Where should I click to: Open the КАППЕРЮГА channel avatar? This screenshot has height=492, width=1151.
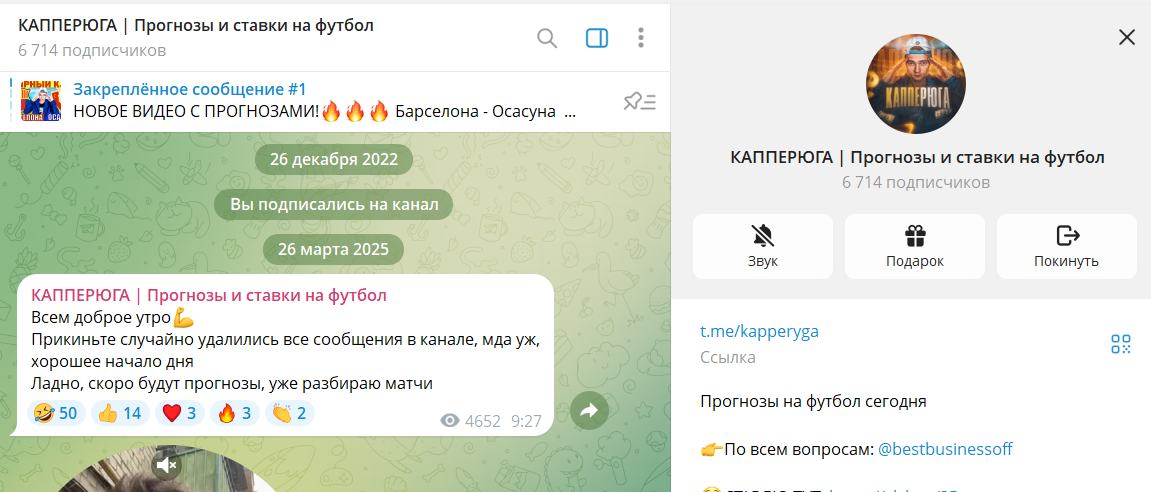click(916, 83)
